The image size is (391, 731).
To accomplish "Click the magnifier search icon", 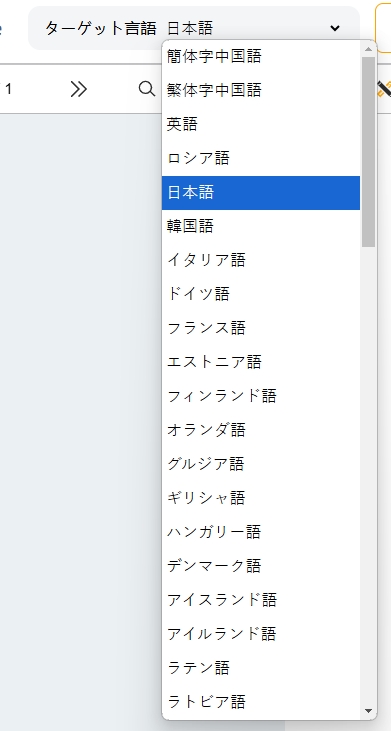I will click(147, 88).
